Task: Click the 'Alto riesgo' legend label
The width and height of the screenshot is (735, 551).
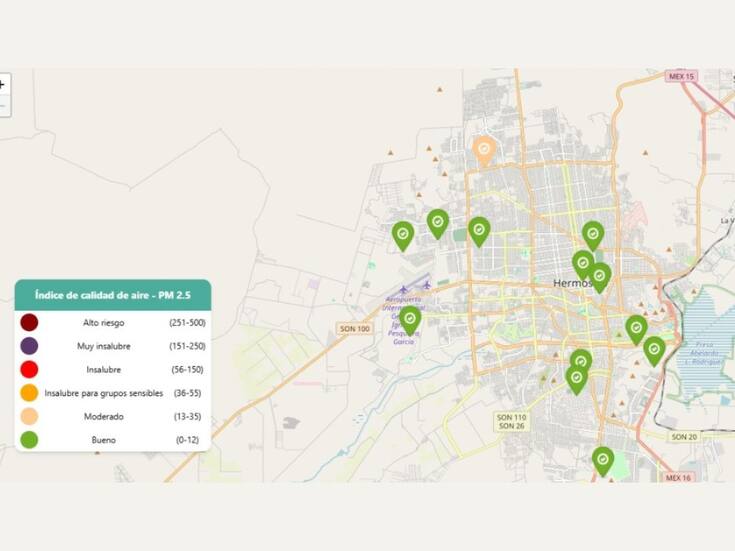Action: click(x=104, y=323)
